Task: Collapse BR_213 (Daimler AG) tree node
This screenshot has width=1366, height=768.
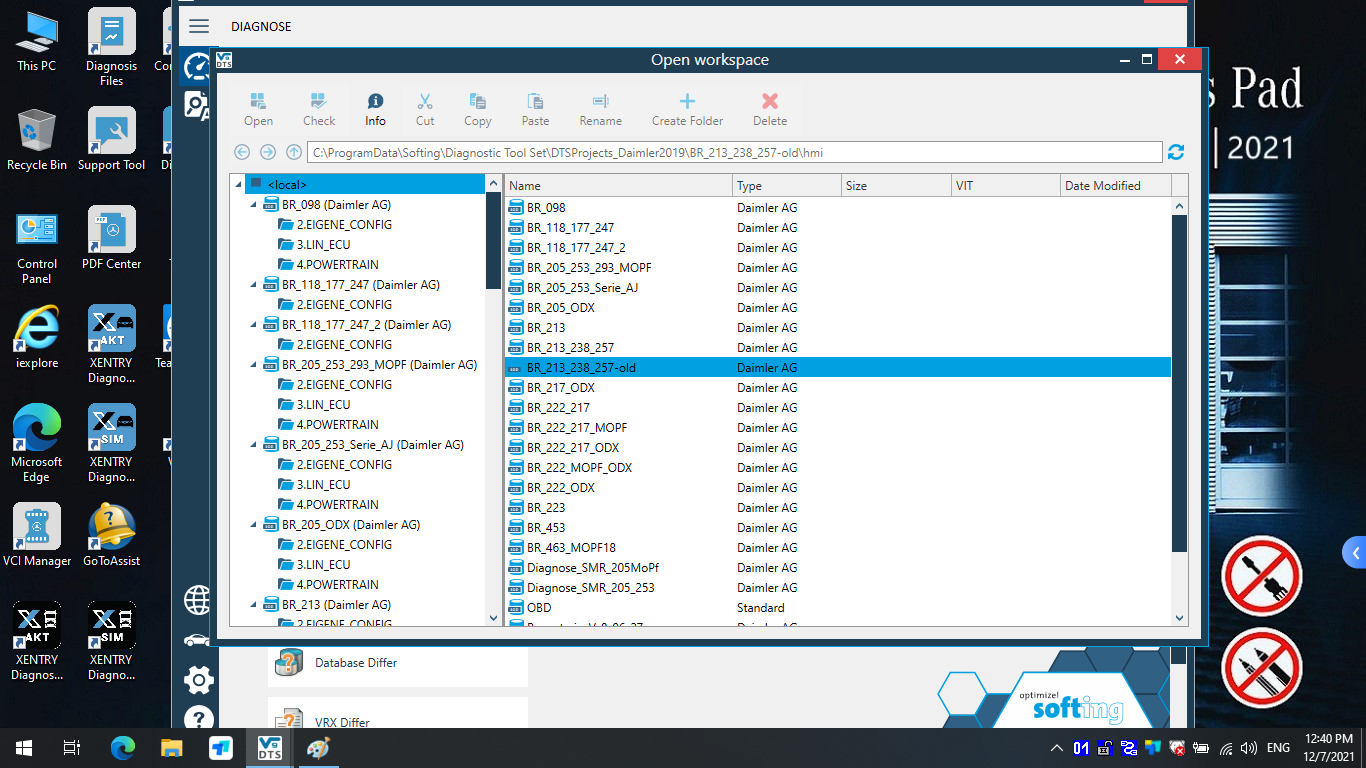Action: 254,604
